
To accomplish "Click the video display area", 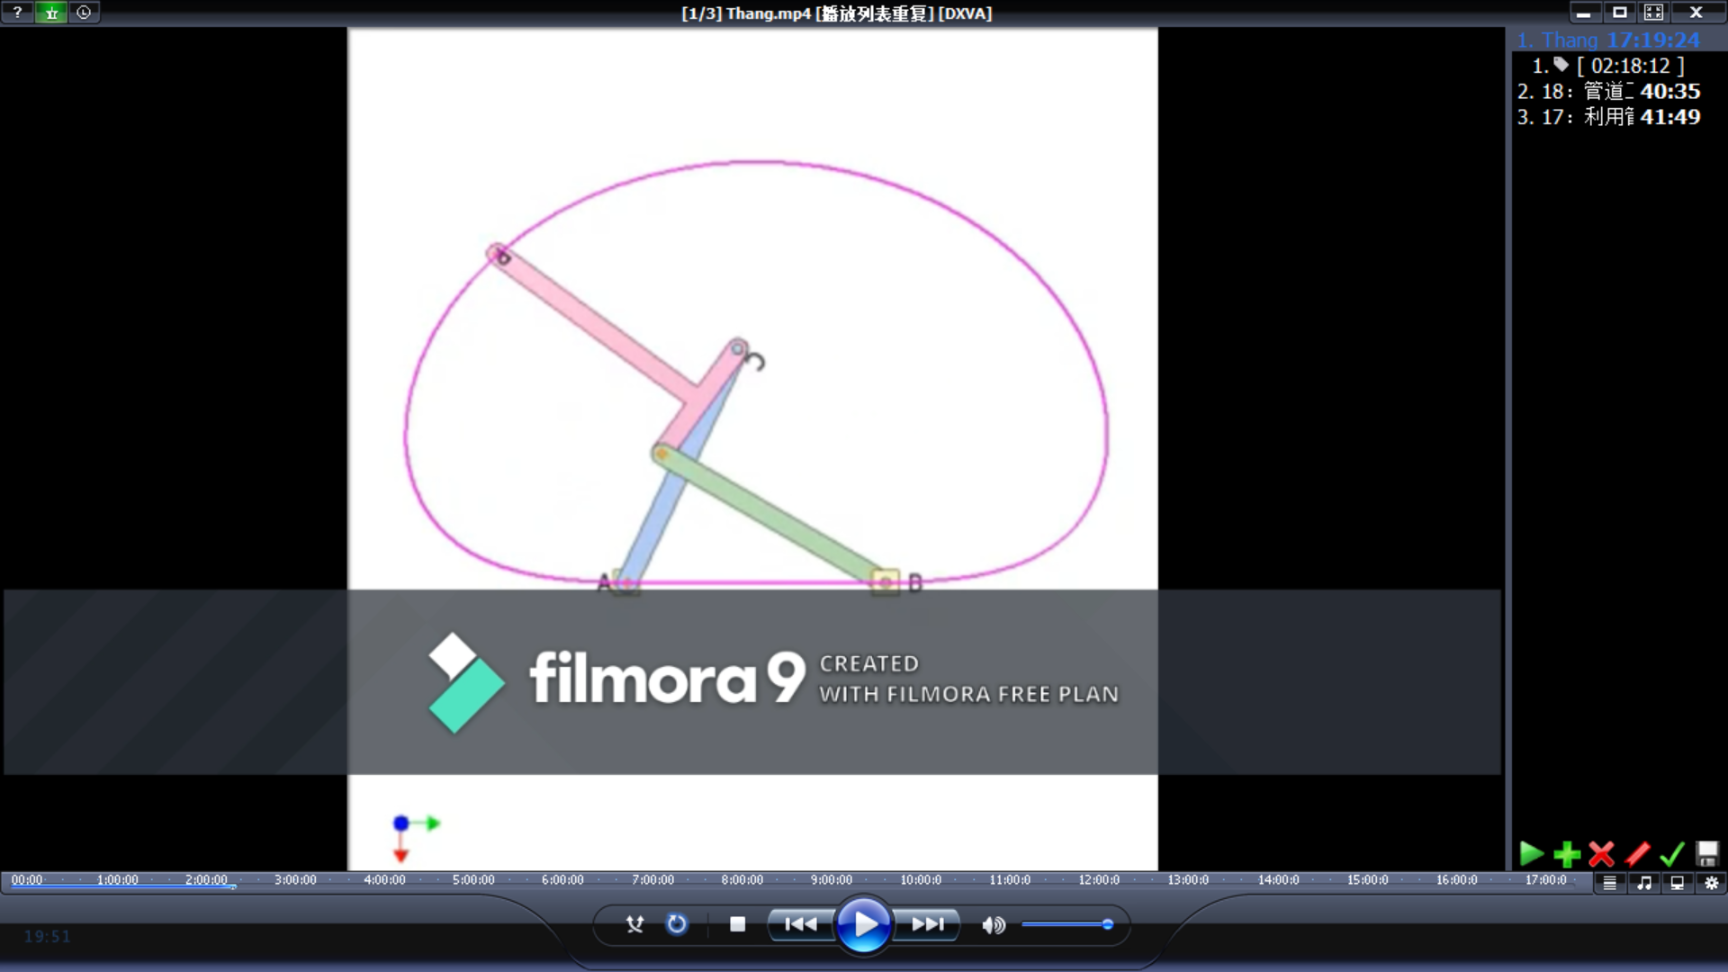I will tap(752, 448).
